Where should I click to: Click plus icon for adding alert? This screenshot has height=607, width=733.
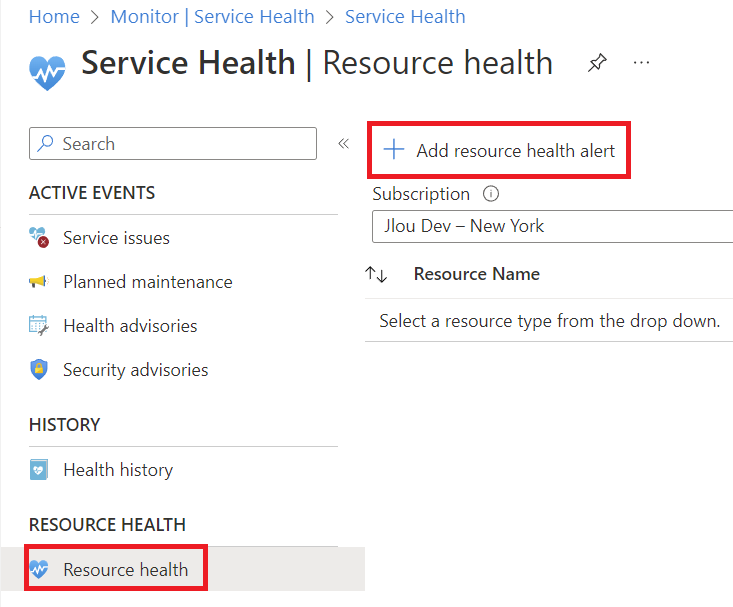coord(394,150)
